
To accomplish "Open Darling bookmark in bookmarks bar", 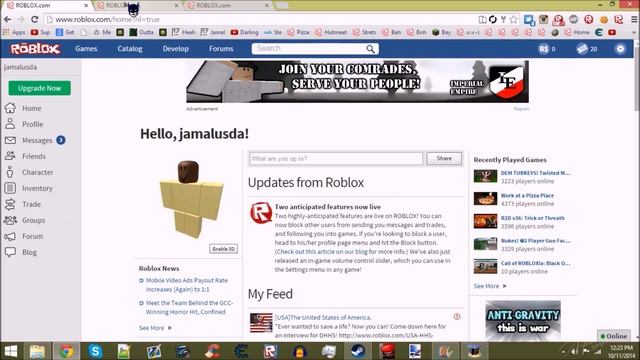I will tap(244, 32).
